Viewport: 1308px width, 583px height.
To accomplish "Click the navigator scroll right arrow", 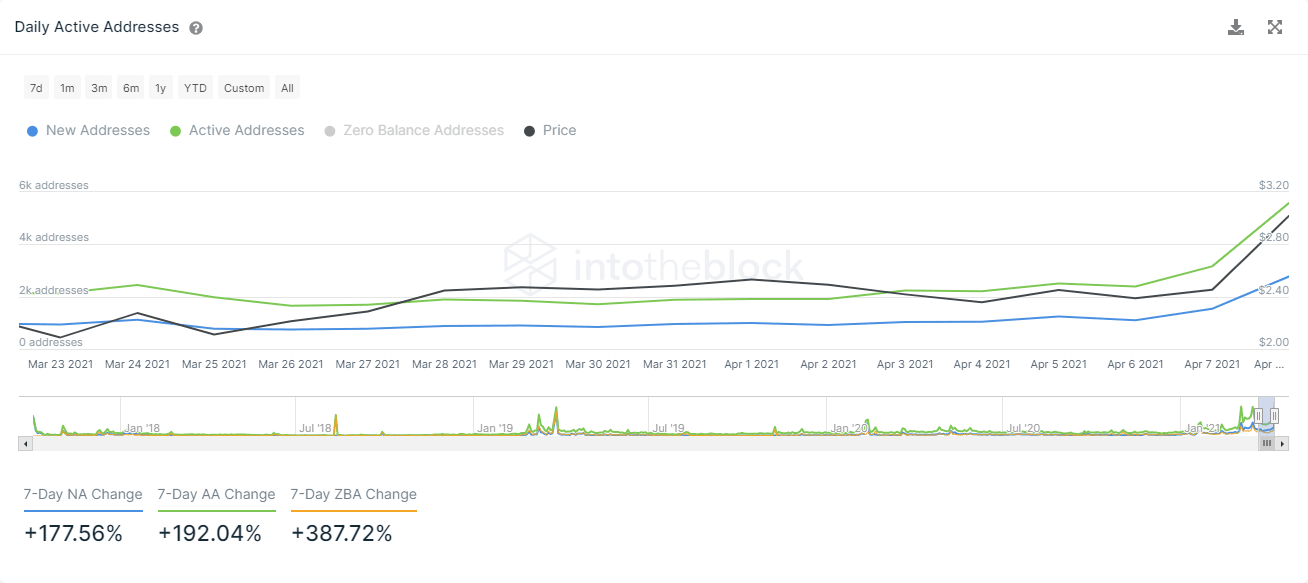I will click(1283, 443).
